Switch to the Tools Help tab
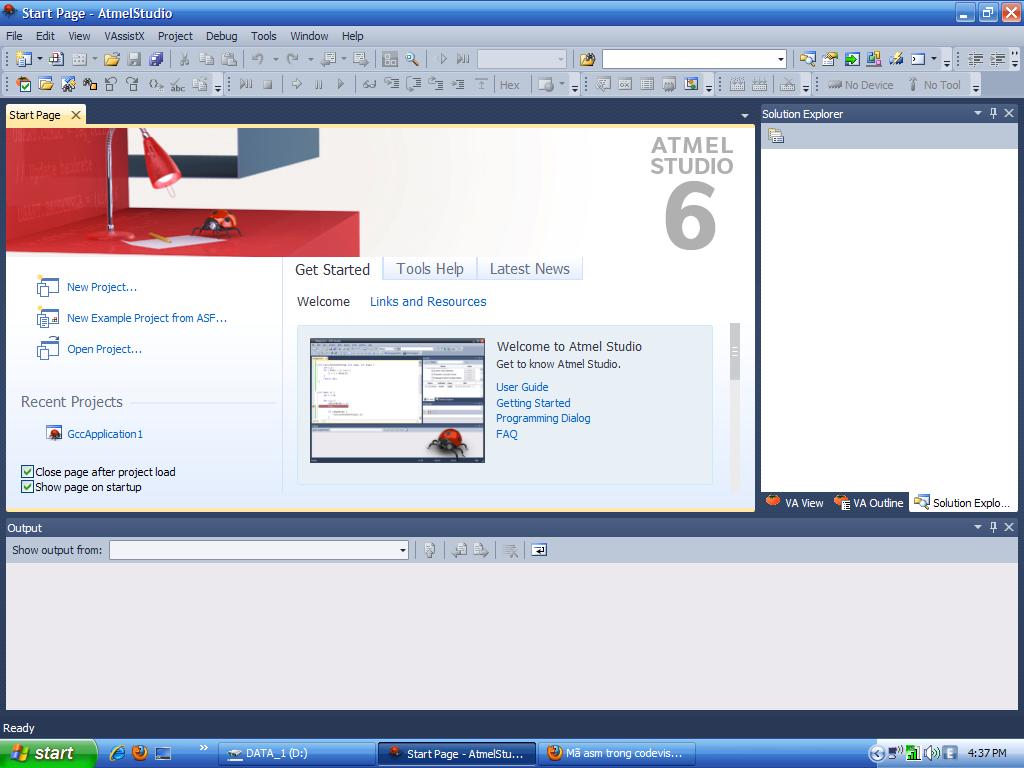 pos(430,269)
